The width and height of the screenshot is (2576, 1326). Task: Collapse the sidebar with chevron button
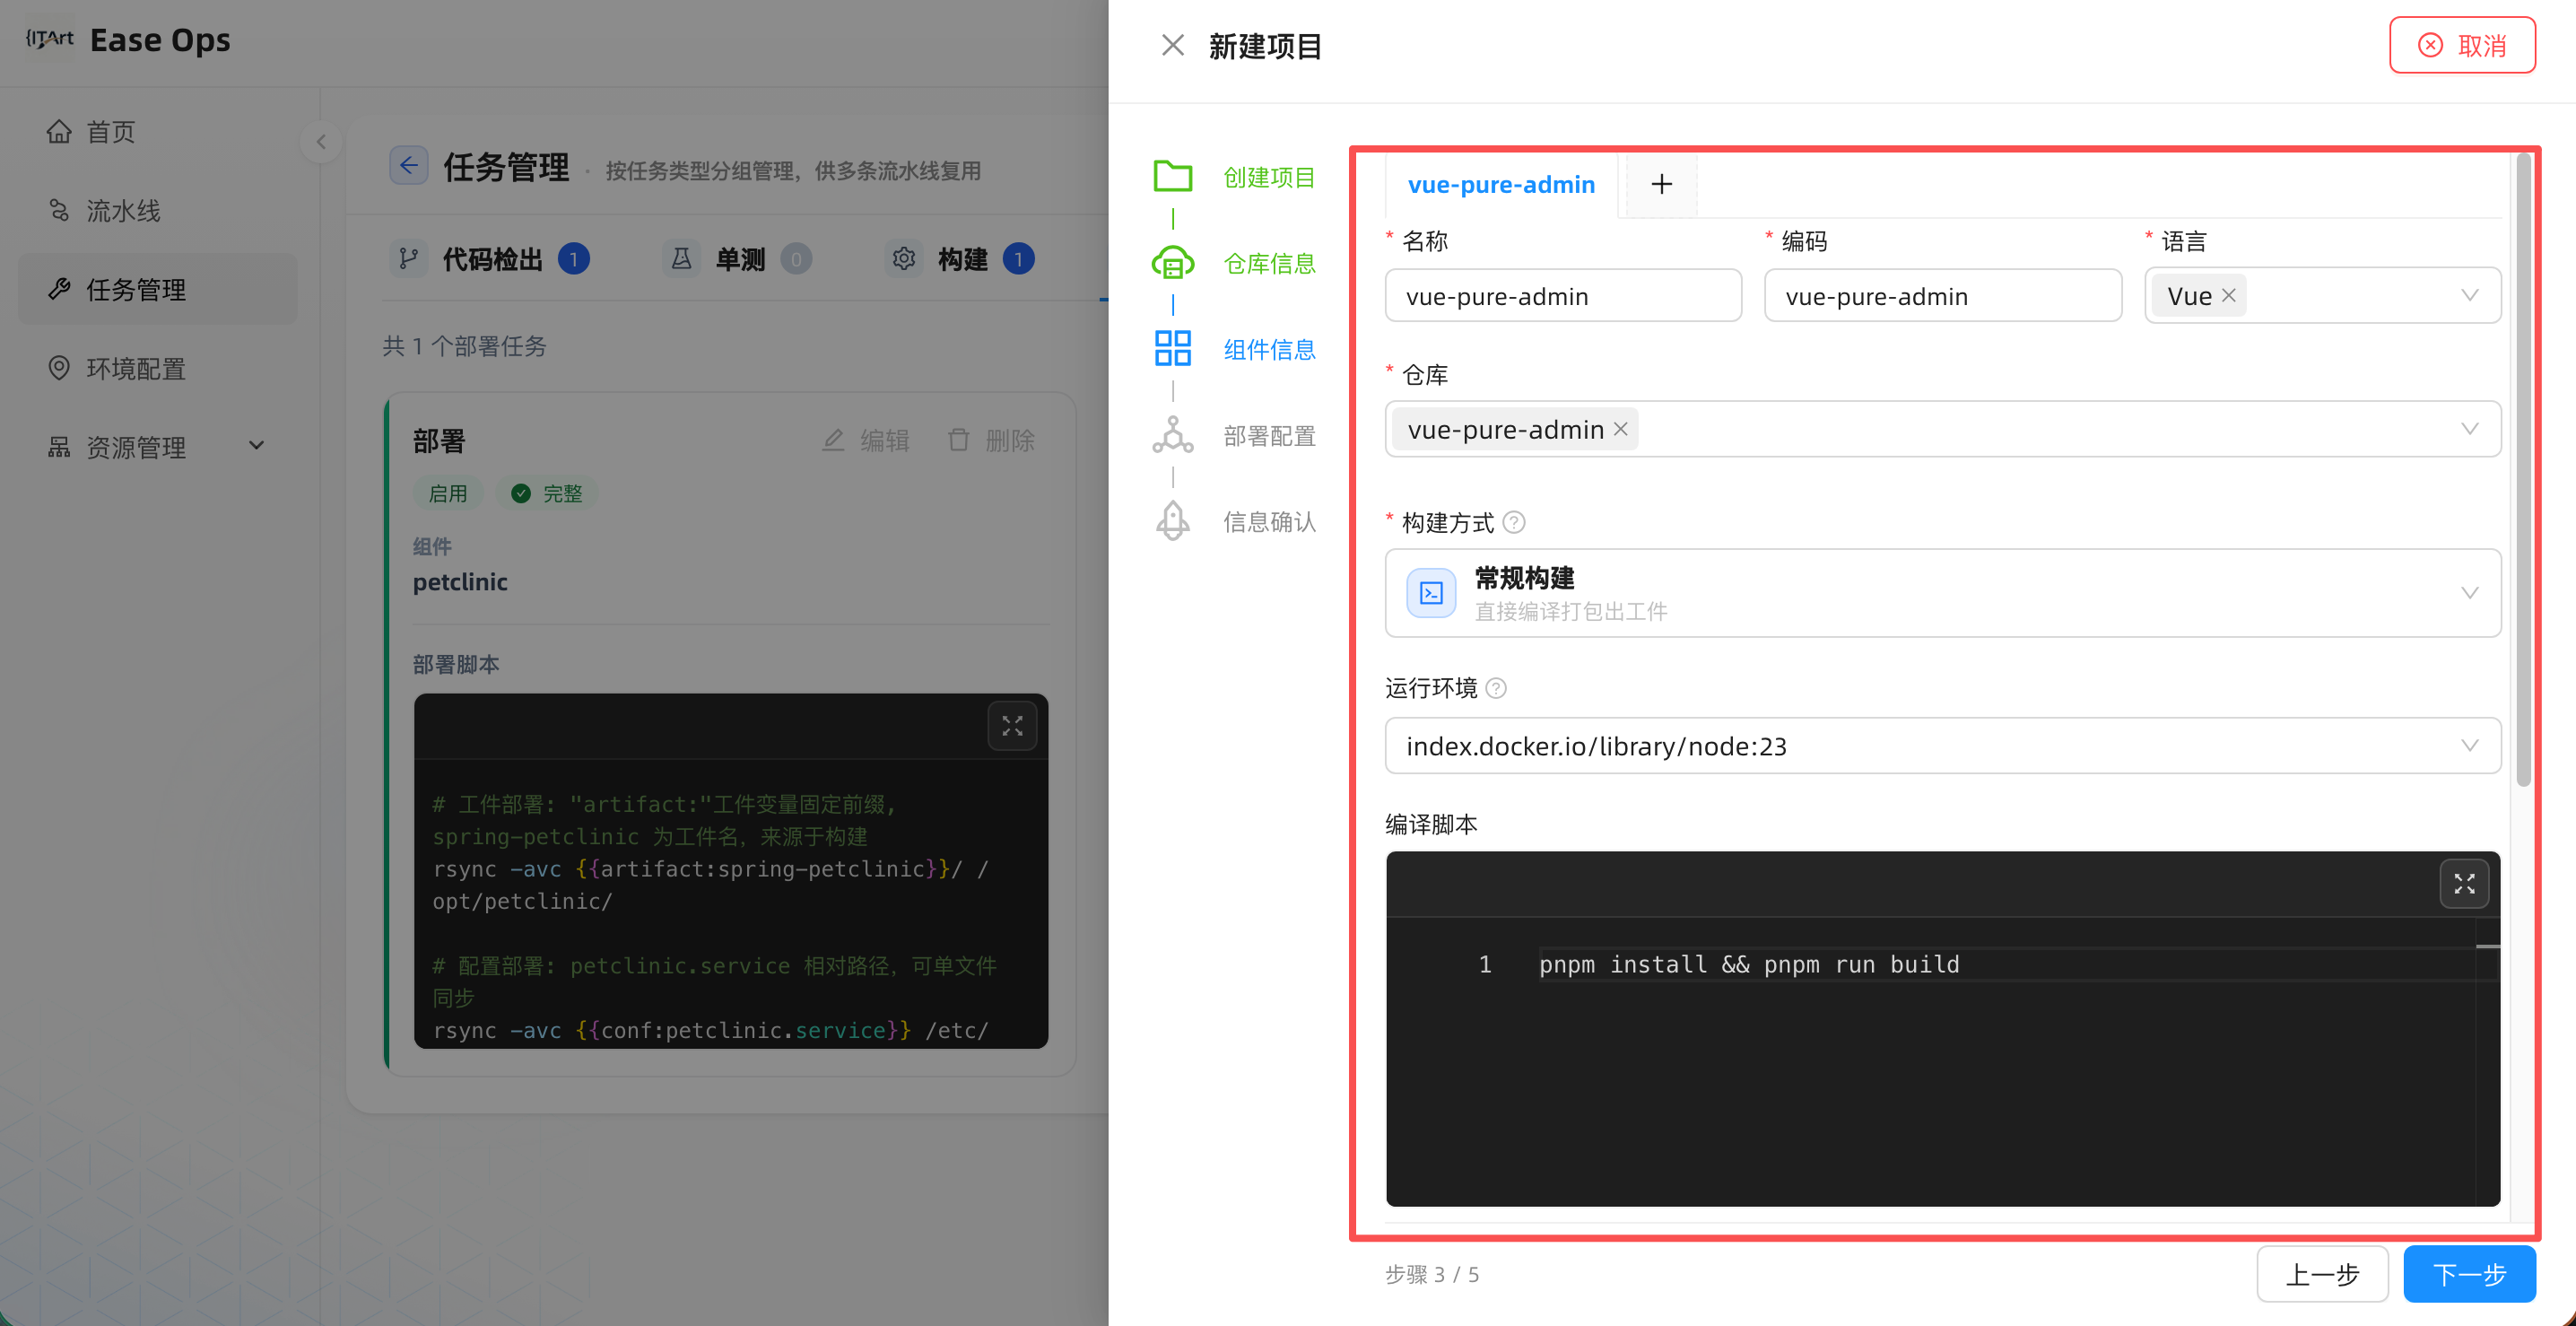[321, 142]
